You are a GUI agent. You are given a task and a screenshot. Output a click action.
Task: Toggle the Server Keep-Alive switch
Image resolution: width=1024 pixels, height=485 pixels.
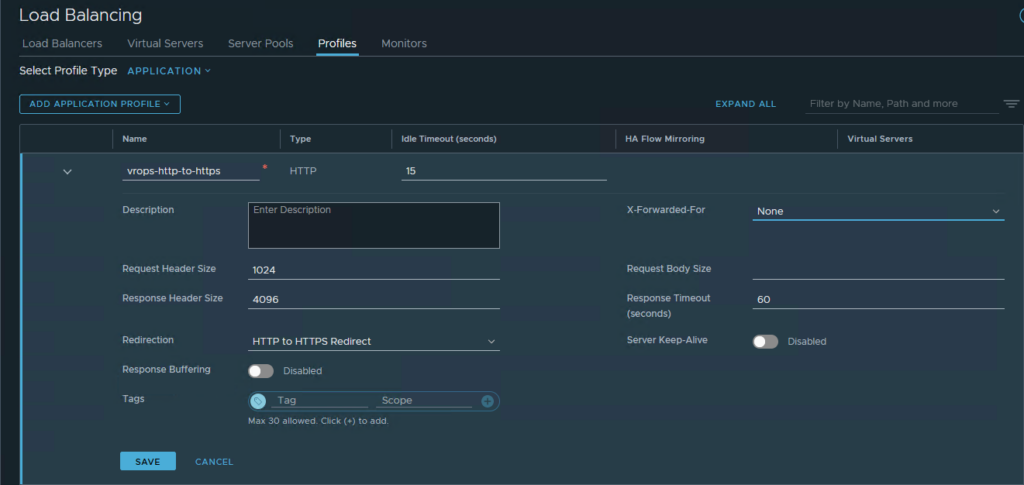(x=765, y=341)
